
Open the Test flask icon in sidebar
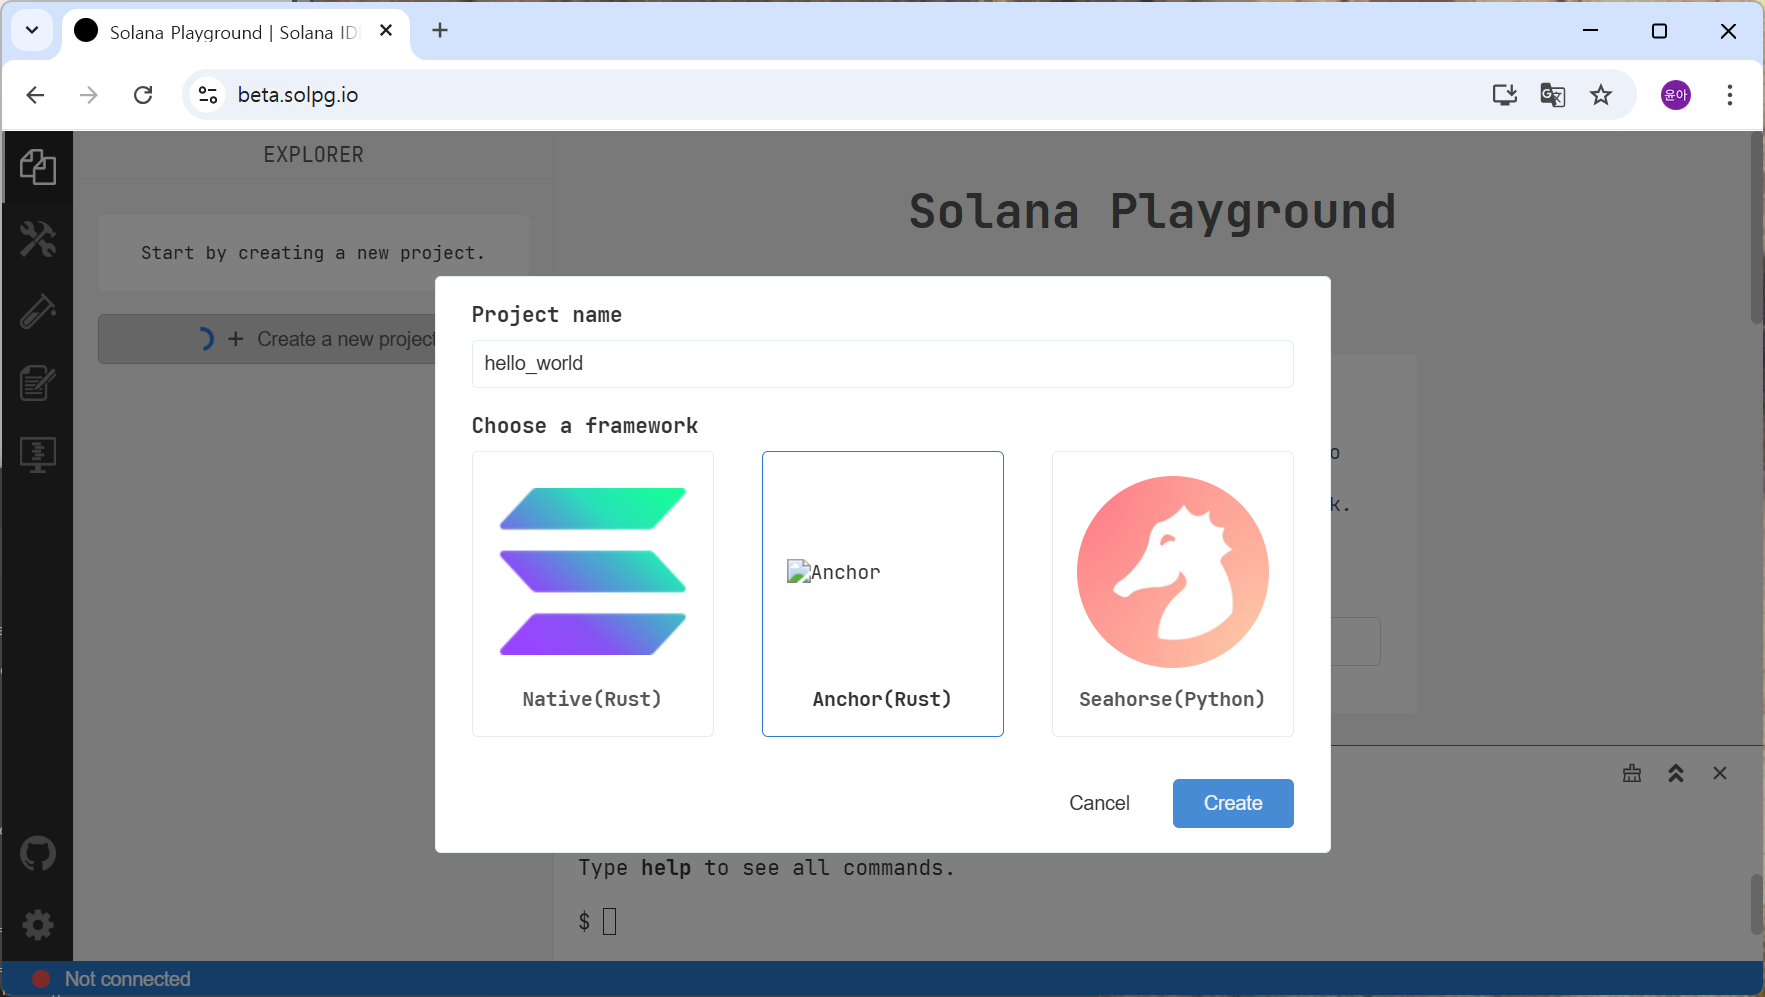click(38, 311)
